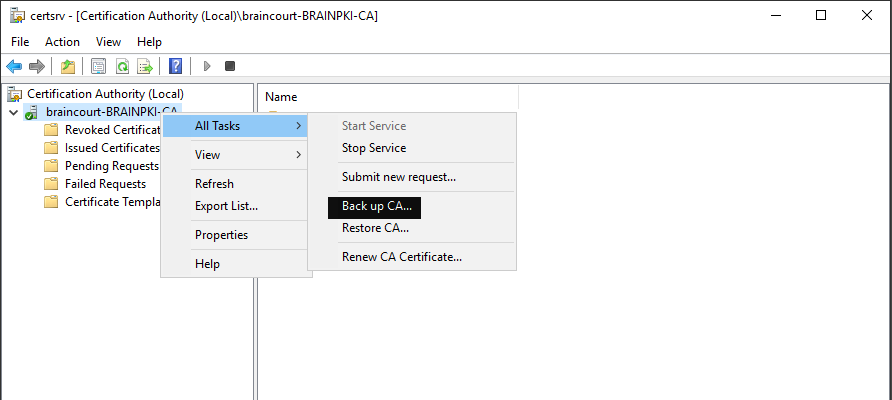Viewport: 892px width, 400px height.
Task: Click the blue Help question-mark icon
Action: click(176, 67)
